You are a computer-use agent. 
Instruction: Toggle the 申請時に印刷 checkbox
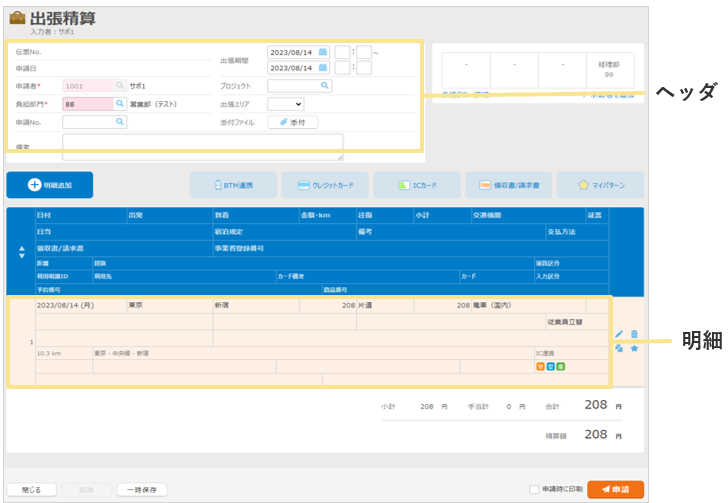pyautogui.click(x=534, y=489)
